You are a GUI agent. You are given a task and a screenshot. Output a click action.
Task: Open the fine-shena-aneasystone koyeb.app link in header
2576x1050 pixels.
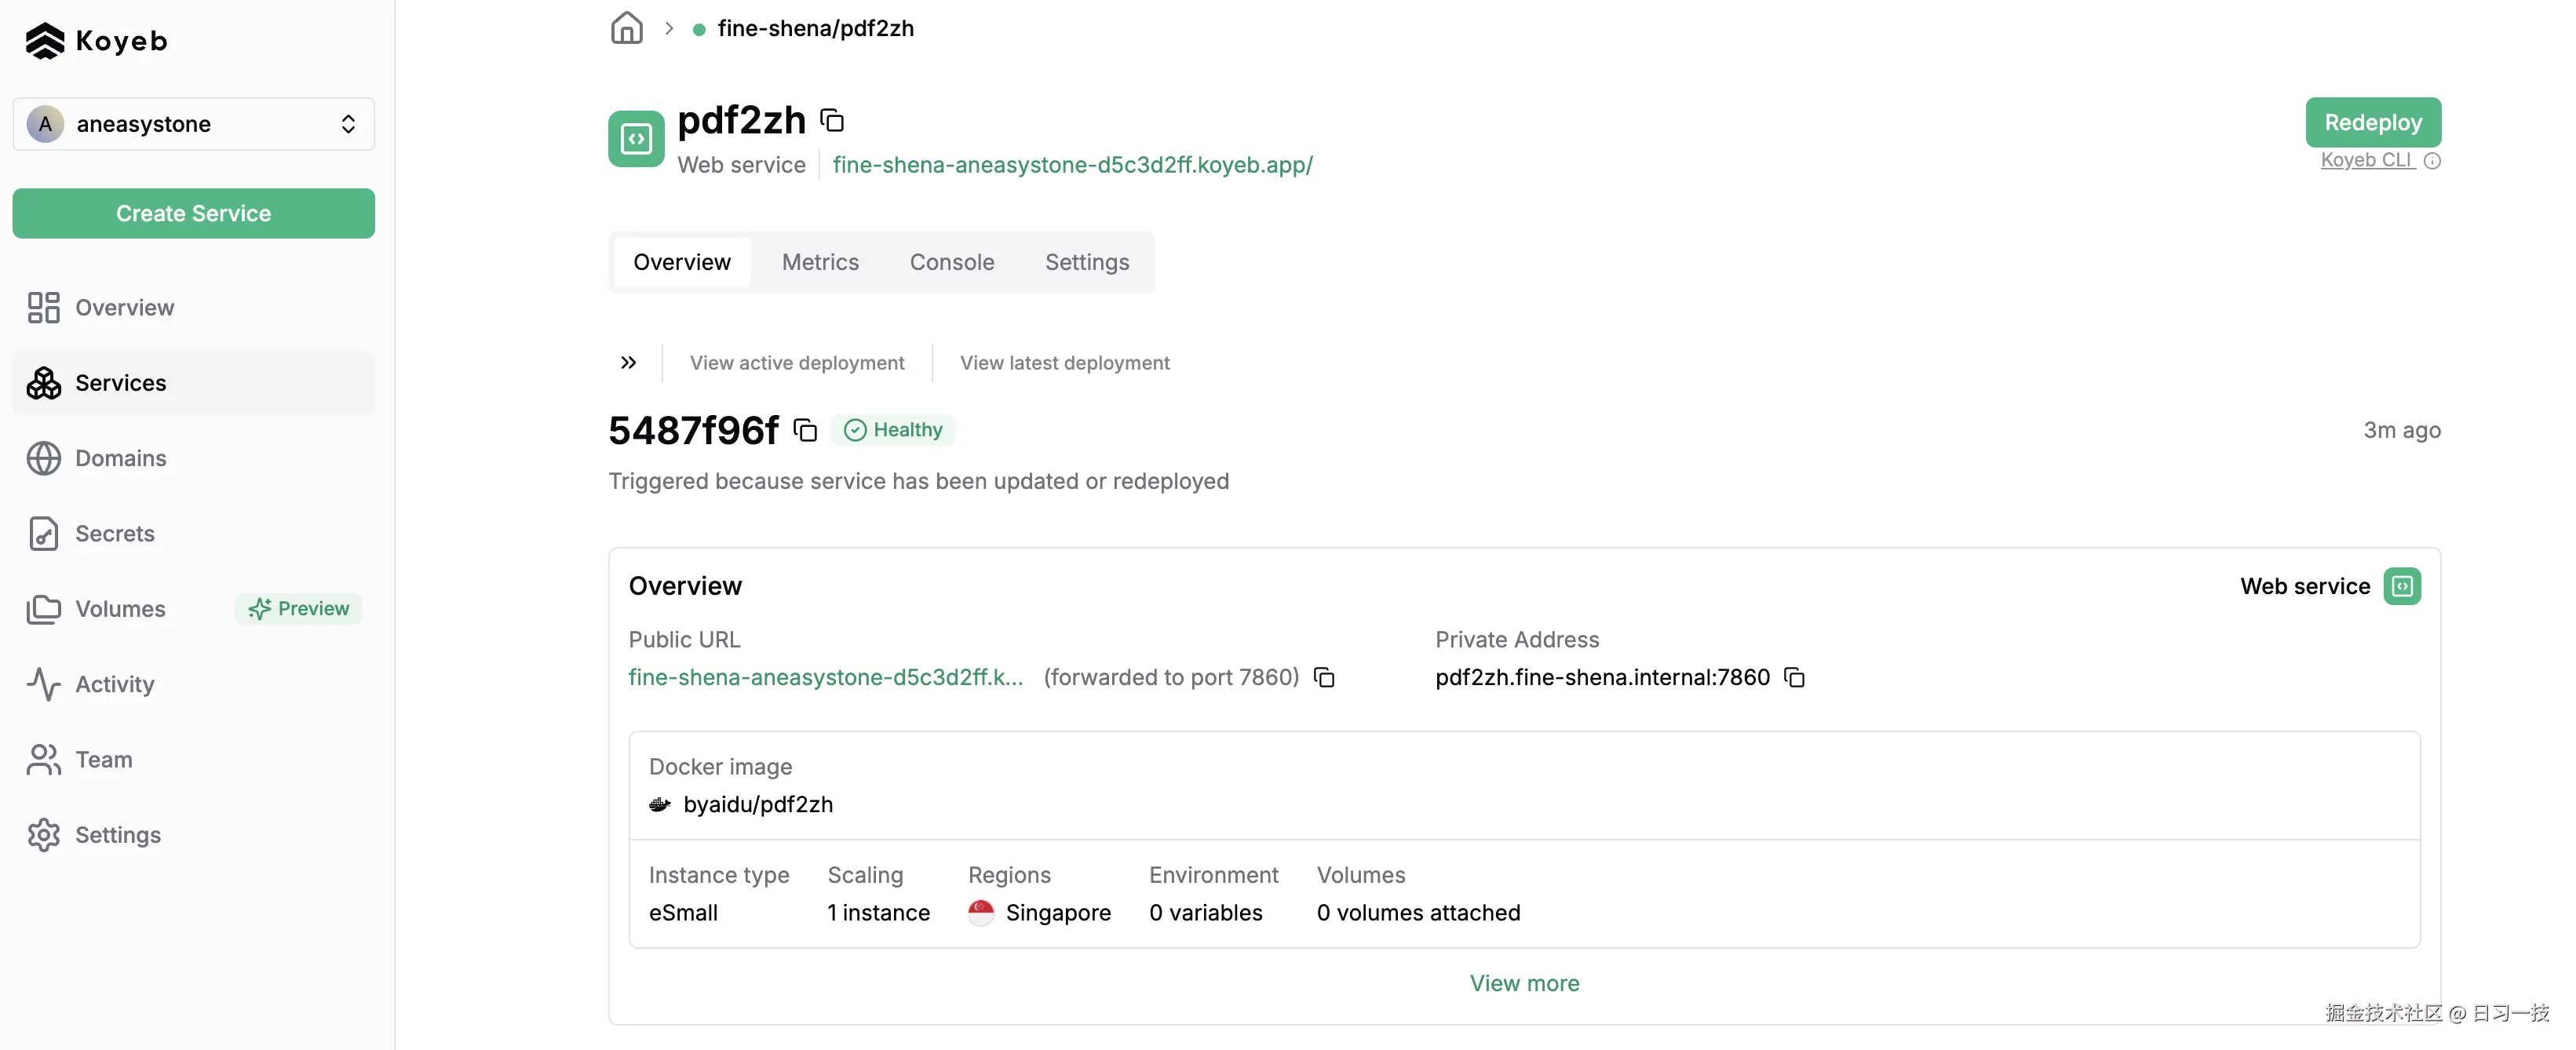pos(1072,165)
